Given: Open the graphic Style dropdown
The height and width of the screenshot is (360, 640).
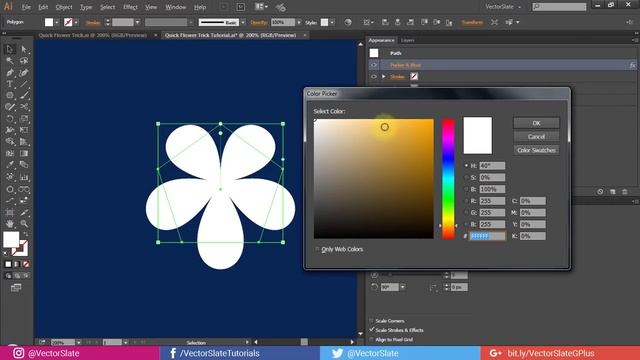Looking at the screenshot, I should pos(332,22).
